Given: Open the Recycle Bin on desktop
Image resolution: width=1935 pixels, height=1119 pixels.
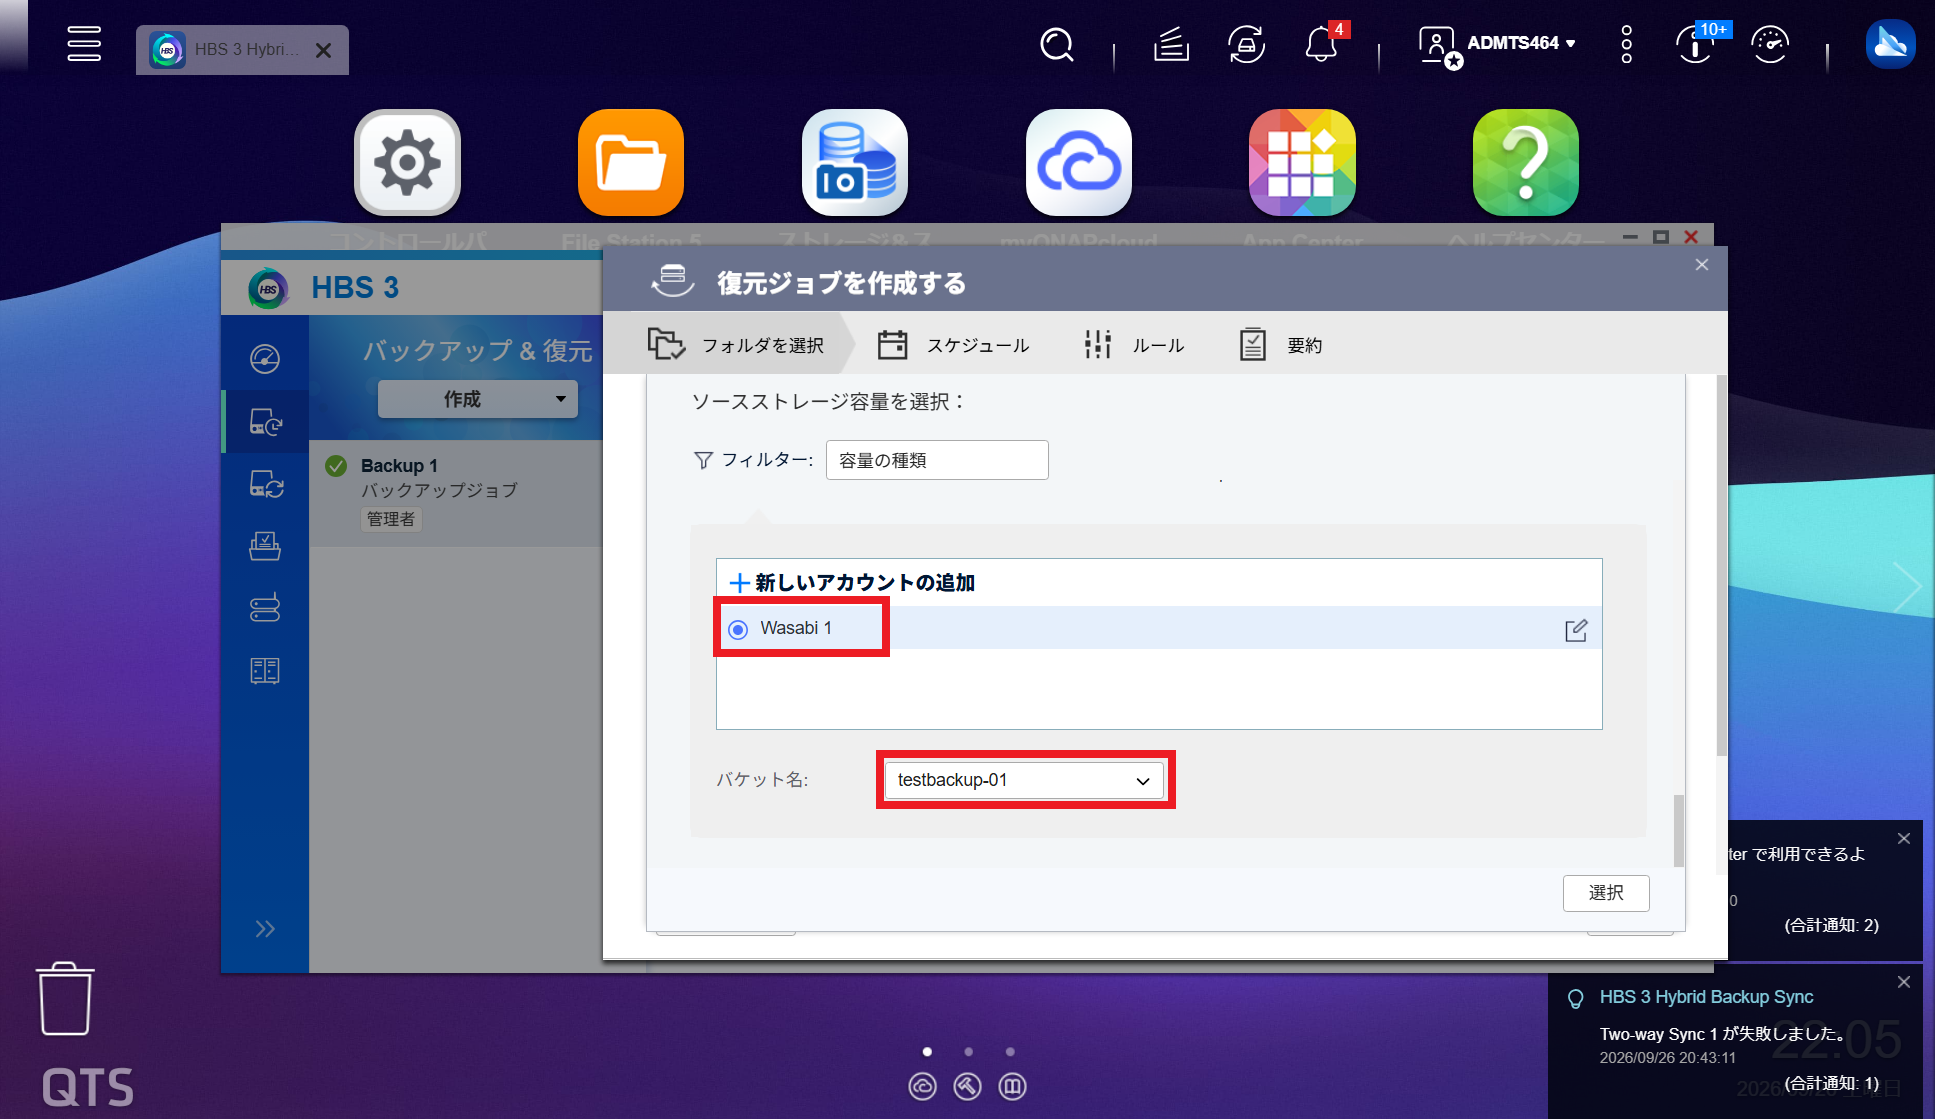Looking at the screenshot, I should click(x=66, y=998).
